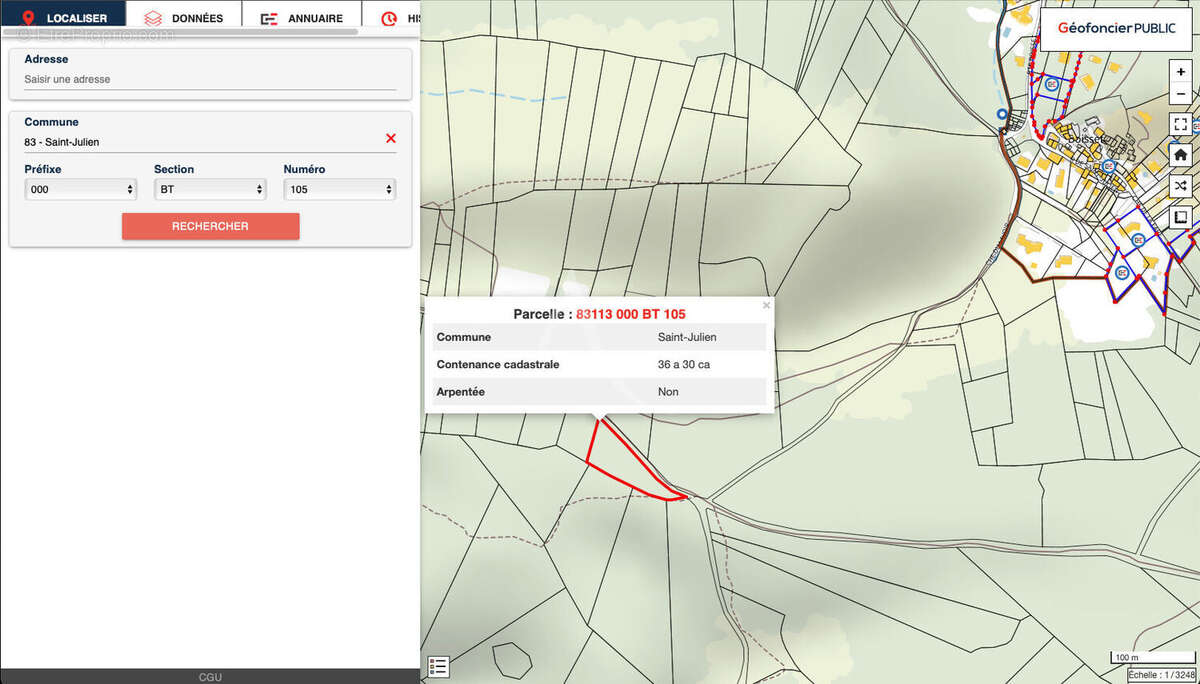Toggle fullscreen map view
The image size is (1200, 684).
1181,124
